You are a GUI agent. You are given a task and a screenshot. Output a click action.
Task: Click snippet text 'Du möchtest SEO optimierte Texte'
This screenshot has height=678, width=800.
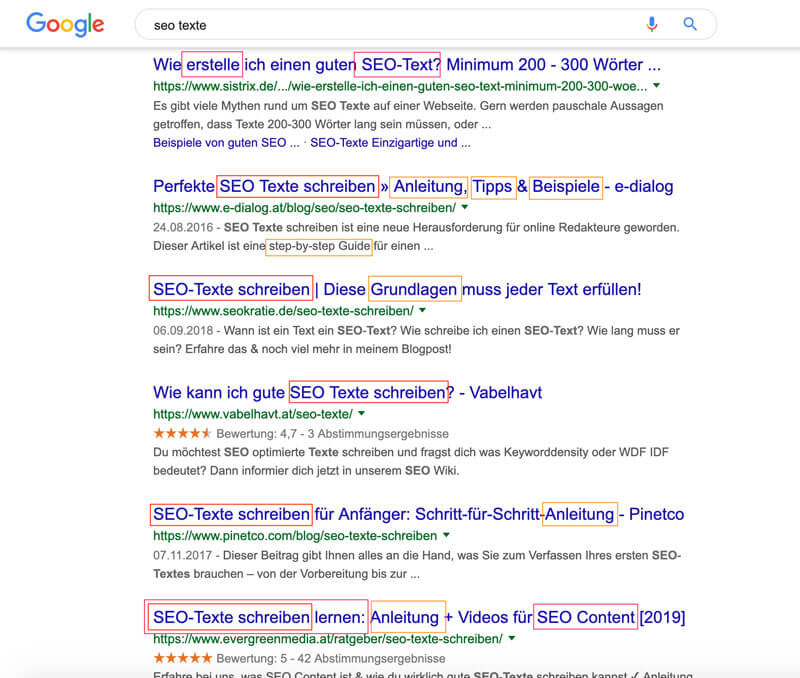[x=246, y=453]
